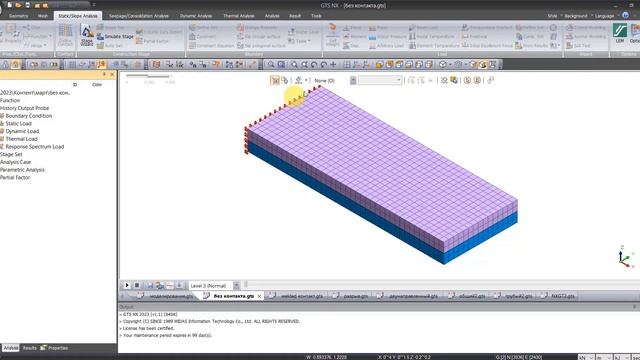Click the Constraint boundary button
Viewport: 640px width, 360px height.
point(202,36)
